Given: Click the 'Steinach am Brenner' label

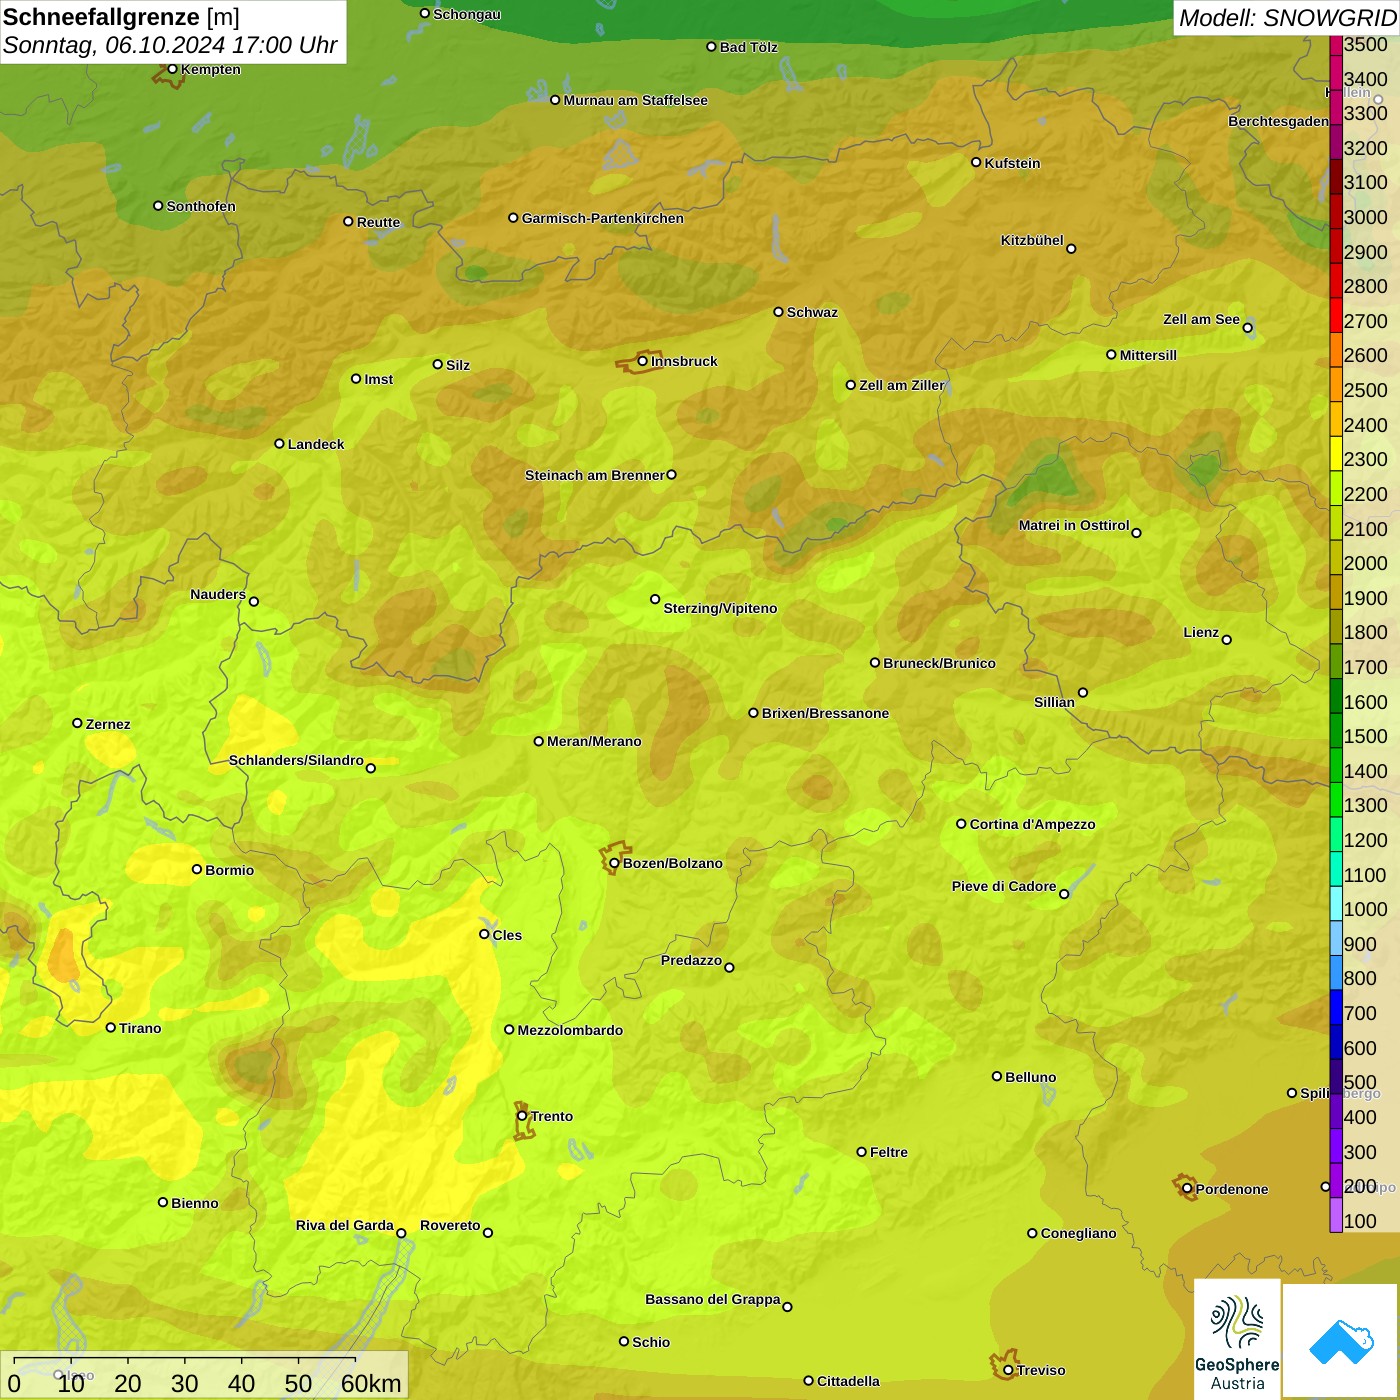Looking at the screenshot, I should click(594, 475).
